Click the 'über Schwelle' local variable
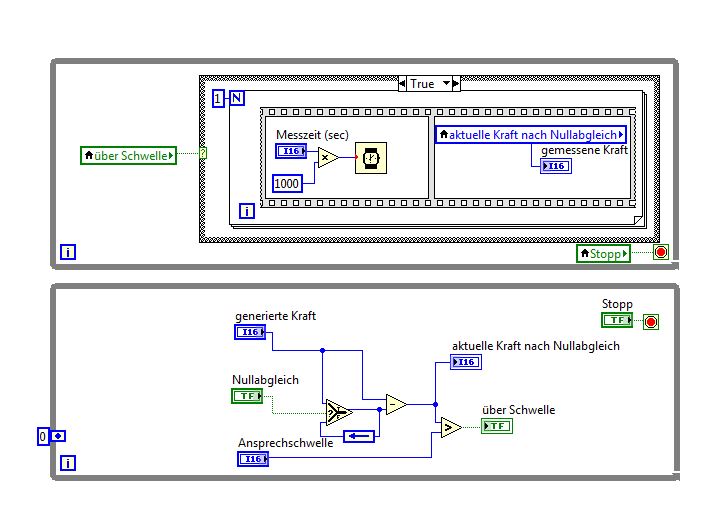Image resolution: width=713 pixels, height=508 pixels. [128, 156]
